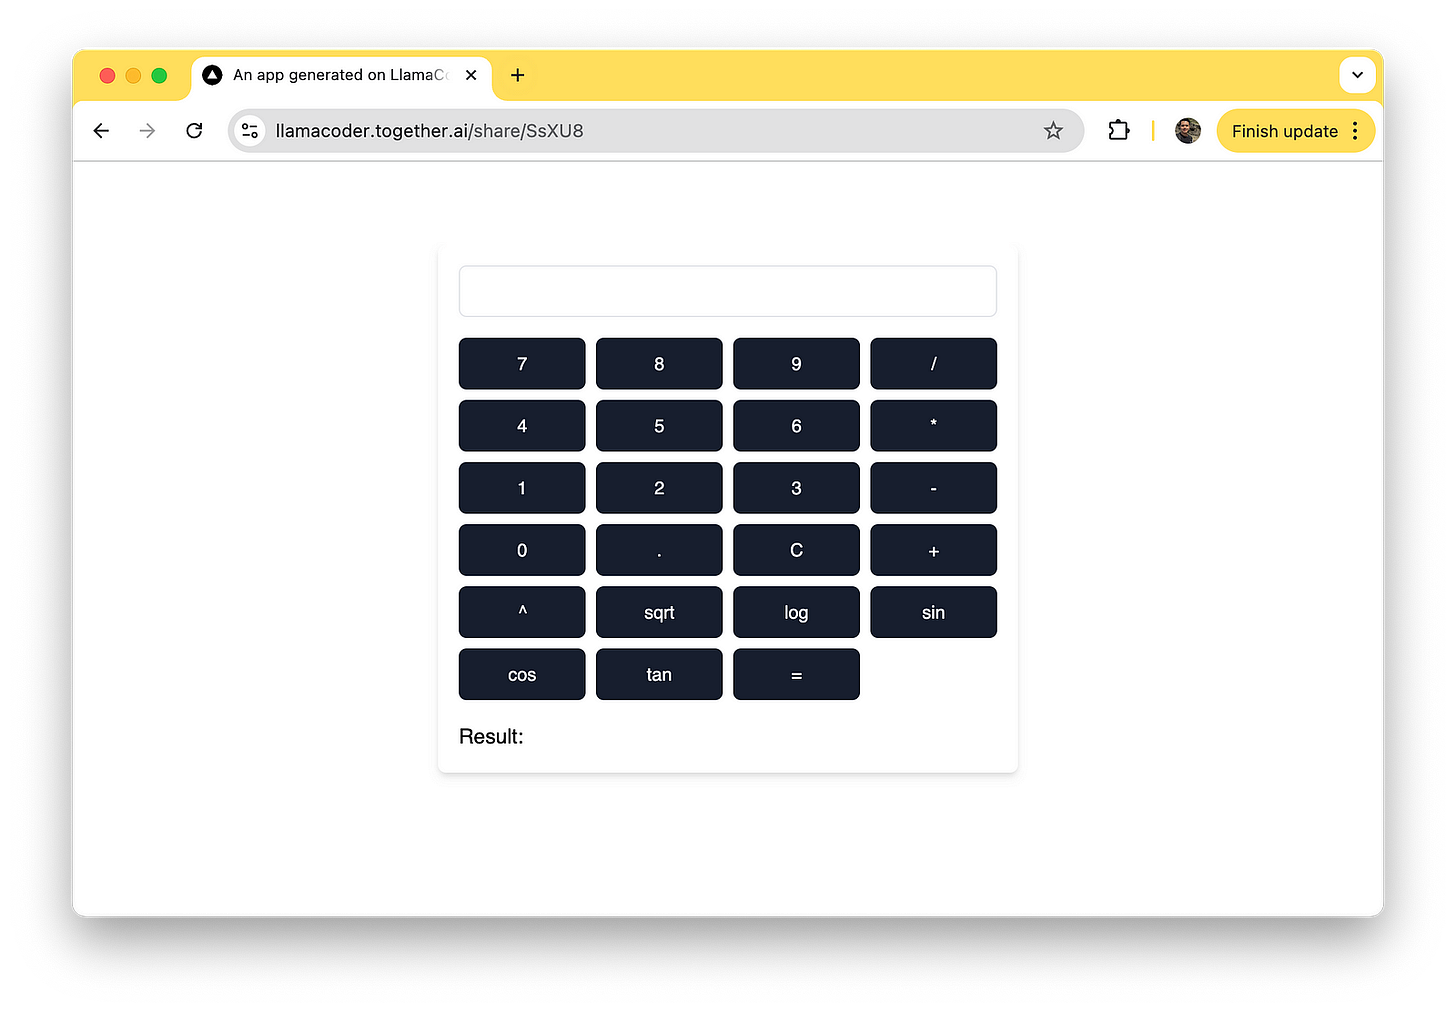
Task: Bookmark the page using the star
Action: [1053, 130]
